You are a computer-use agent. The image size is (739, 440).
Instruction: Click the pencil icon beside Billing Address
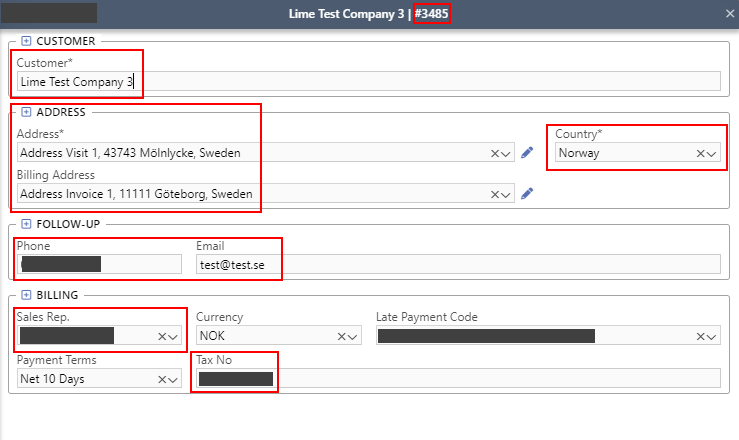click(527, 193)
